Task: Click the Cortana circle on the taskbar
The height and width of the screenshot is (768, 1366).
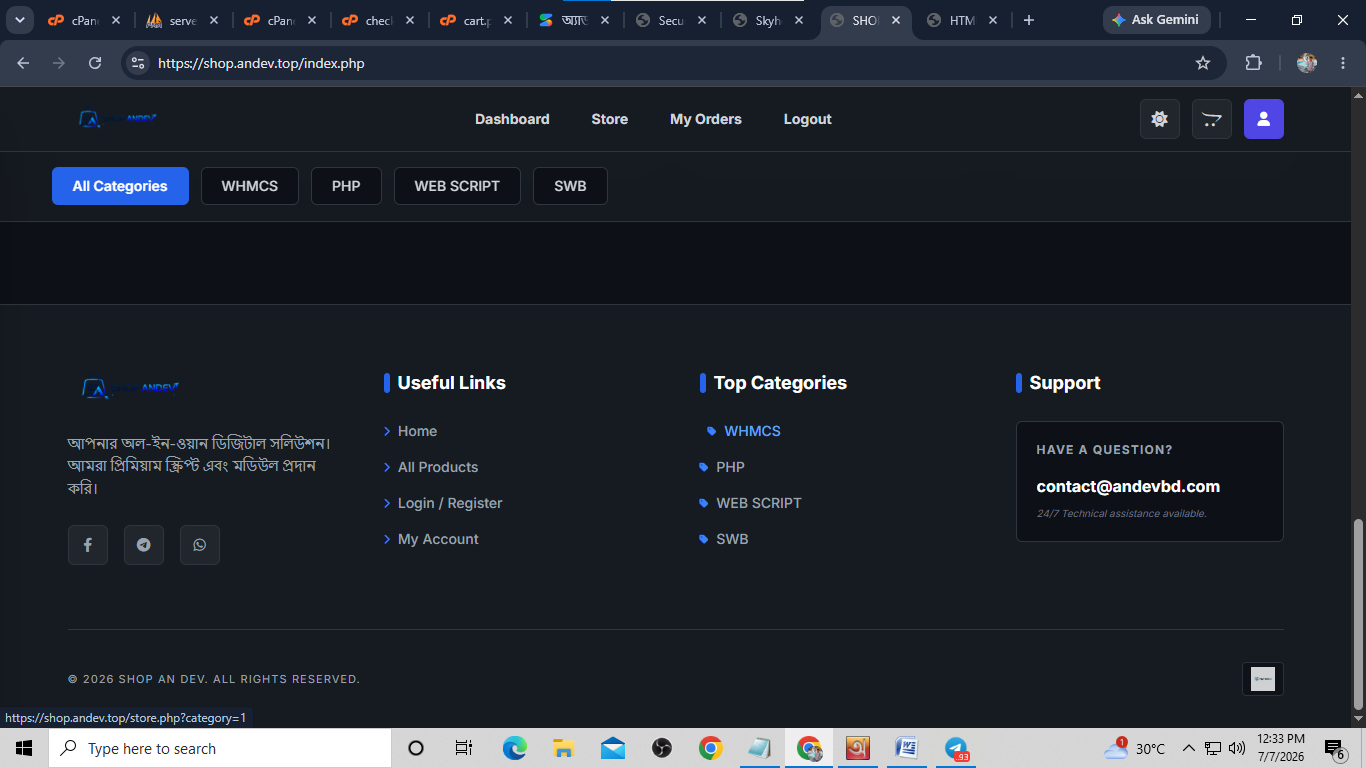Action: (x=416, y=748)
